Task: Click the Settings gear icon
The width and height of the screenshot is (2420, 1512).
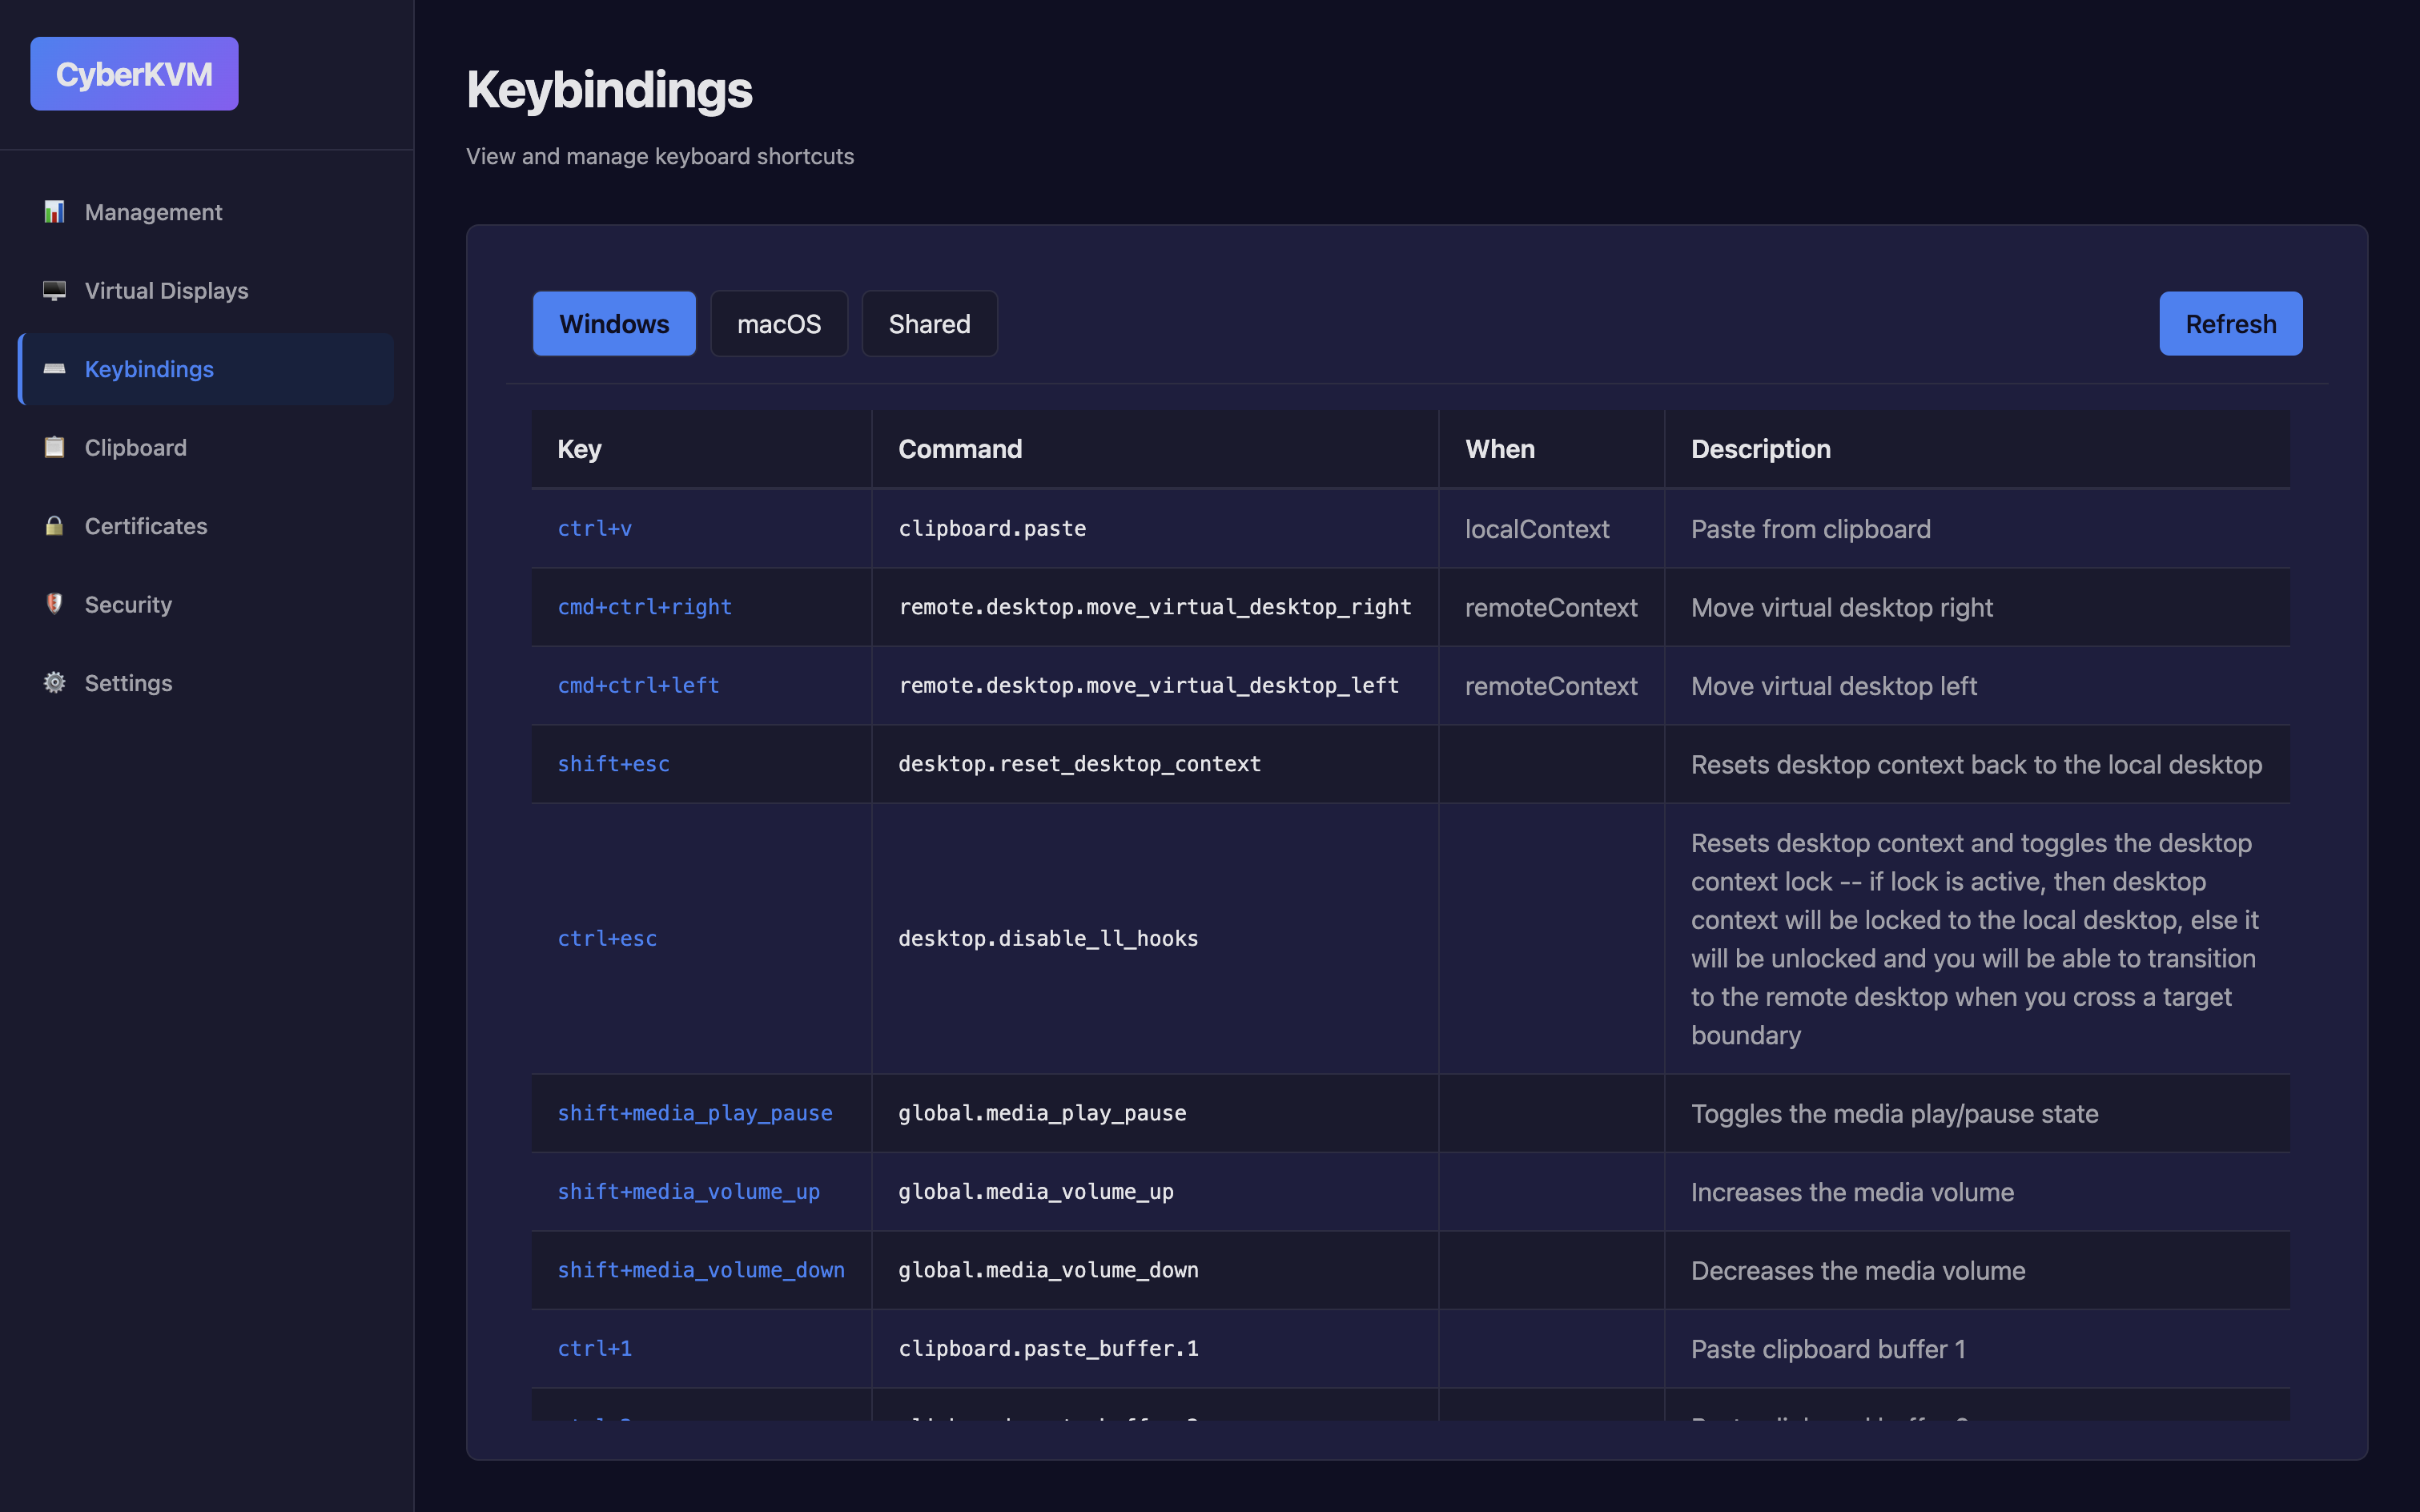Action: 54,683
